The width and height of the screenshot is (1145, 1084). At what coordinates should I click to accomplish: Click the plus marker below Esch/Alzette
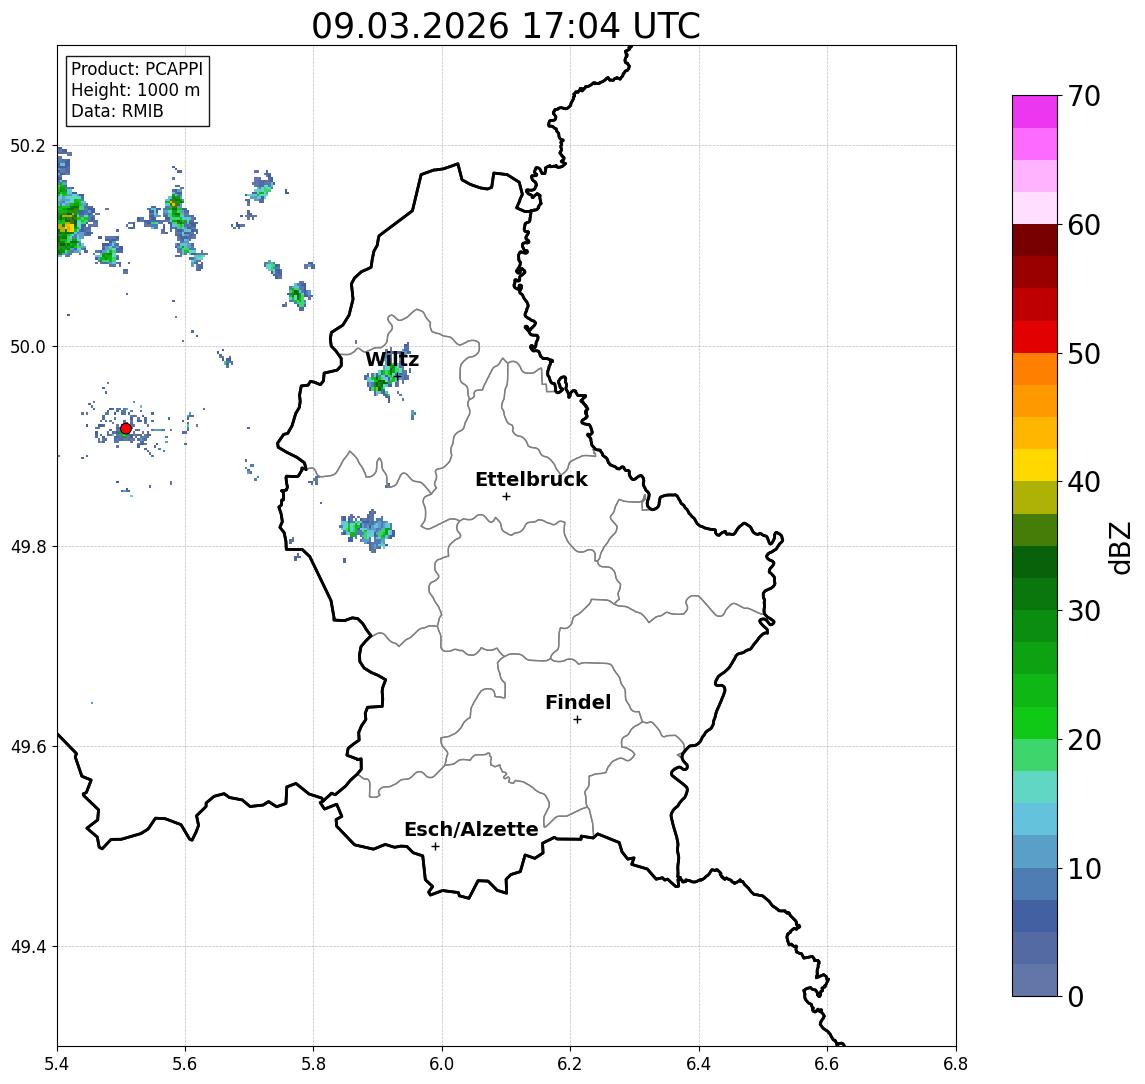tap(435, 847)
